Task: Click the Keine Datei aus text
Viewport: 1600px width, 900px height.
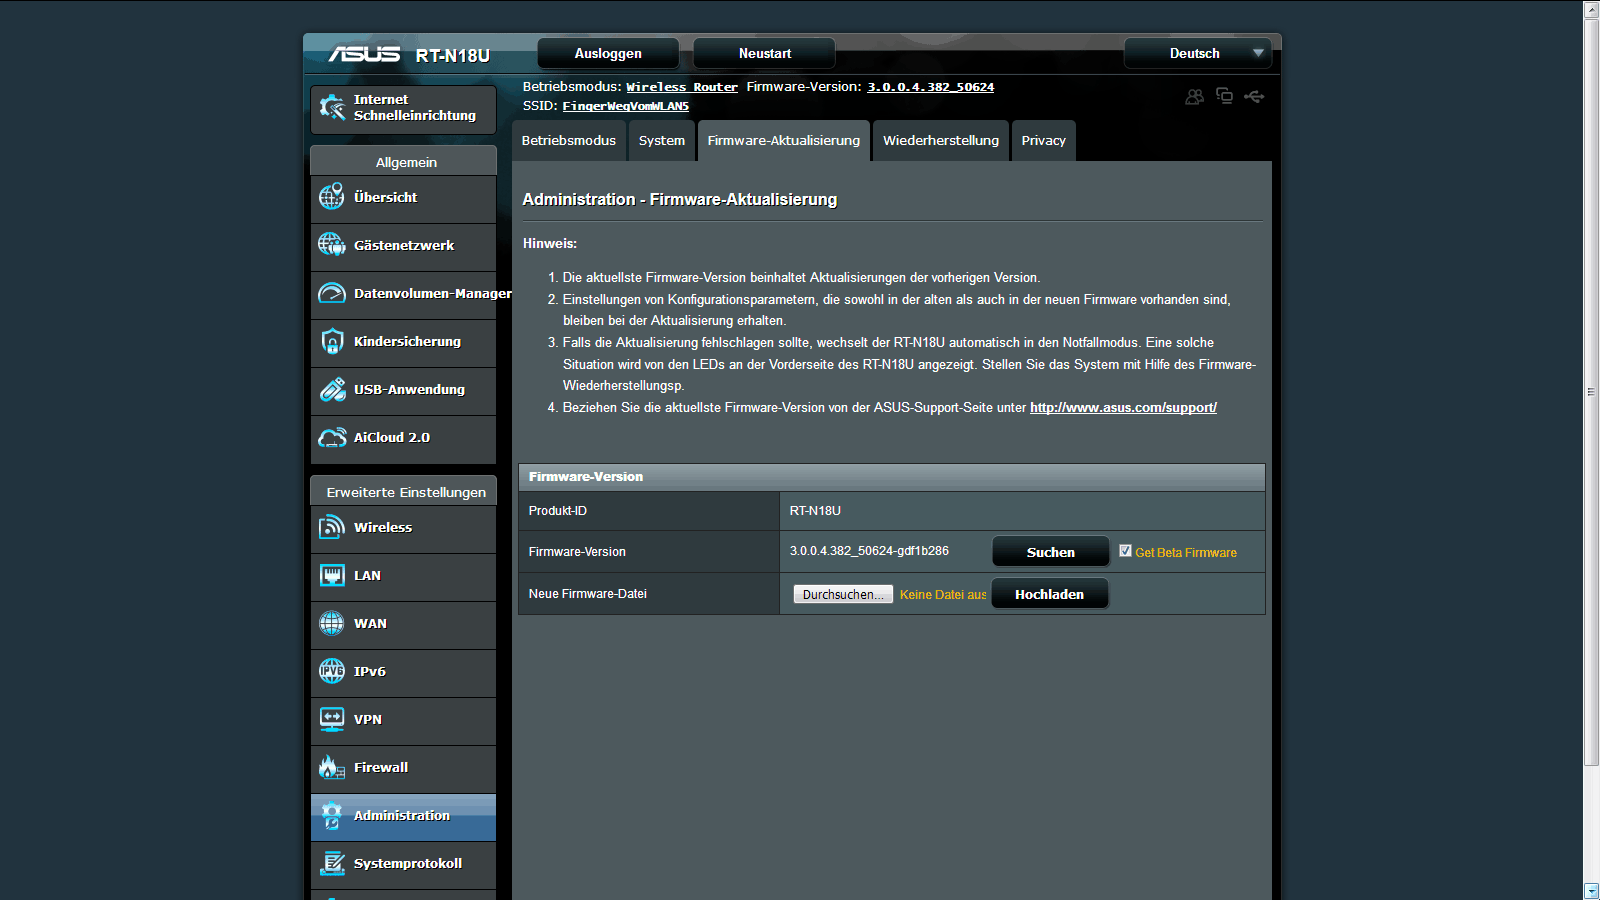Action: 943,595
